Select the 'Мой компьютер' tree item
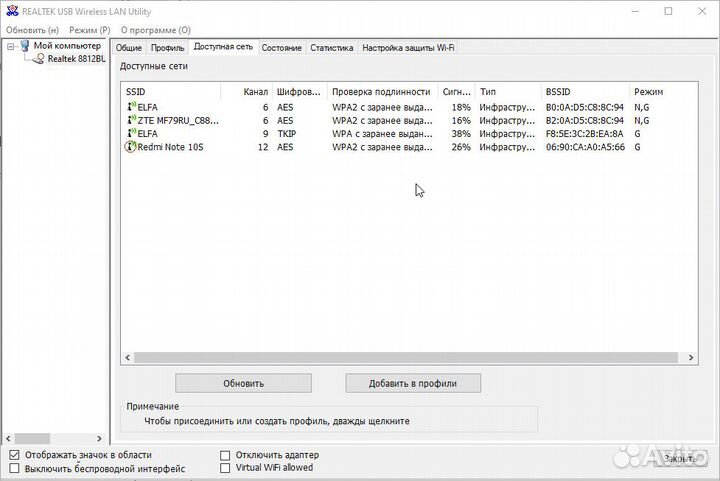Image resolution: width=720 pixels, height=481 pixels. pyautogui.click(x=67, y=45)
